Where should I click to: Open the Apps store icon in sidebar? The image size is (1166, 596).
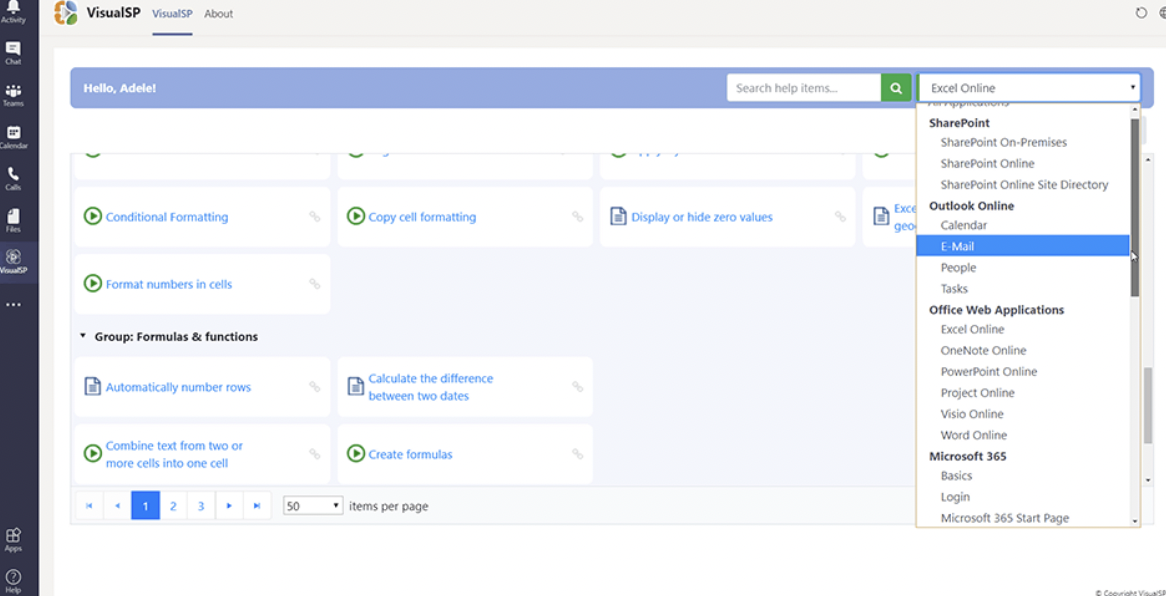[13, 539]
